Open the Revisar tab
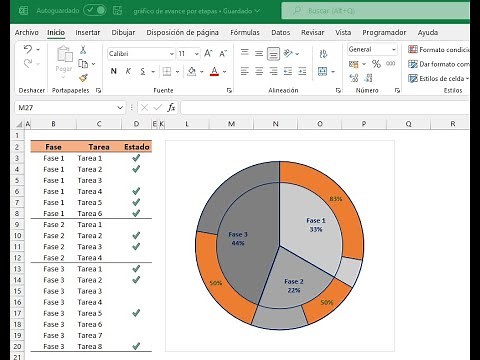This screenshot has height=360, width=480. point(313,32)
